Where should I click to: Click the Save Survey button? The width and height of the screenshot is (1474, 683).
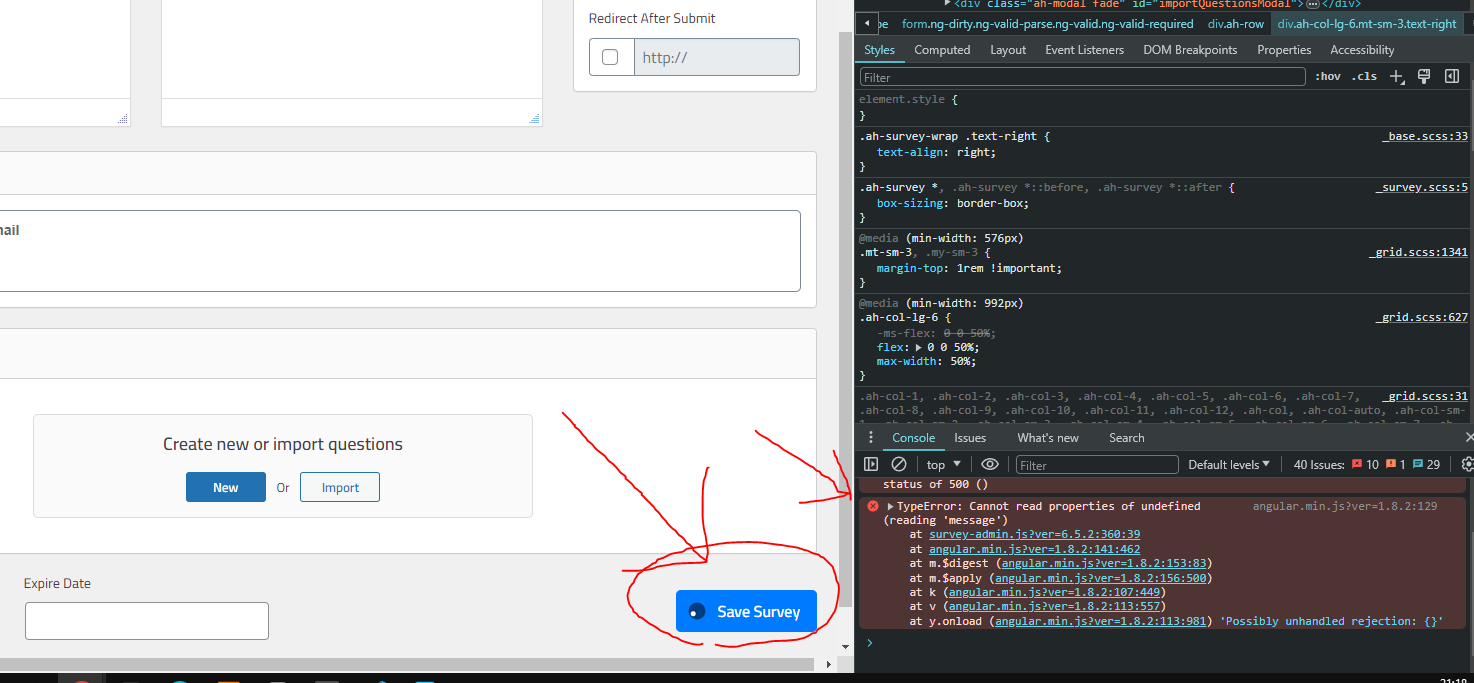tap(746, 611)
